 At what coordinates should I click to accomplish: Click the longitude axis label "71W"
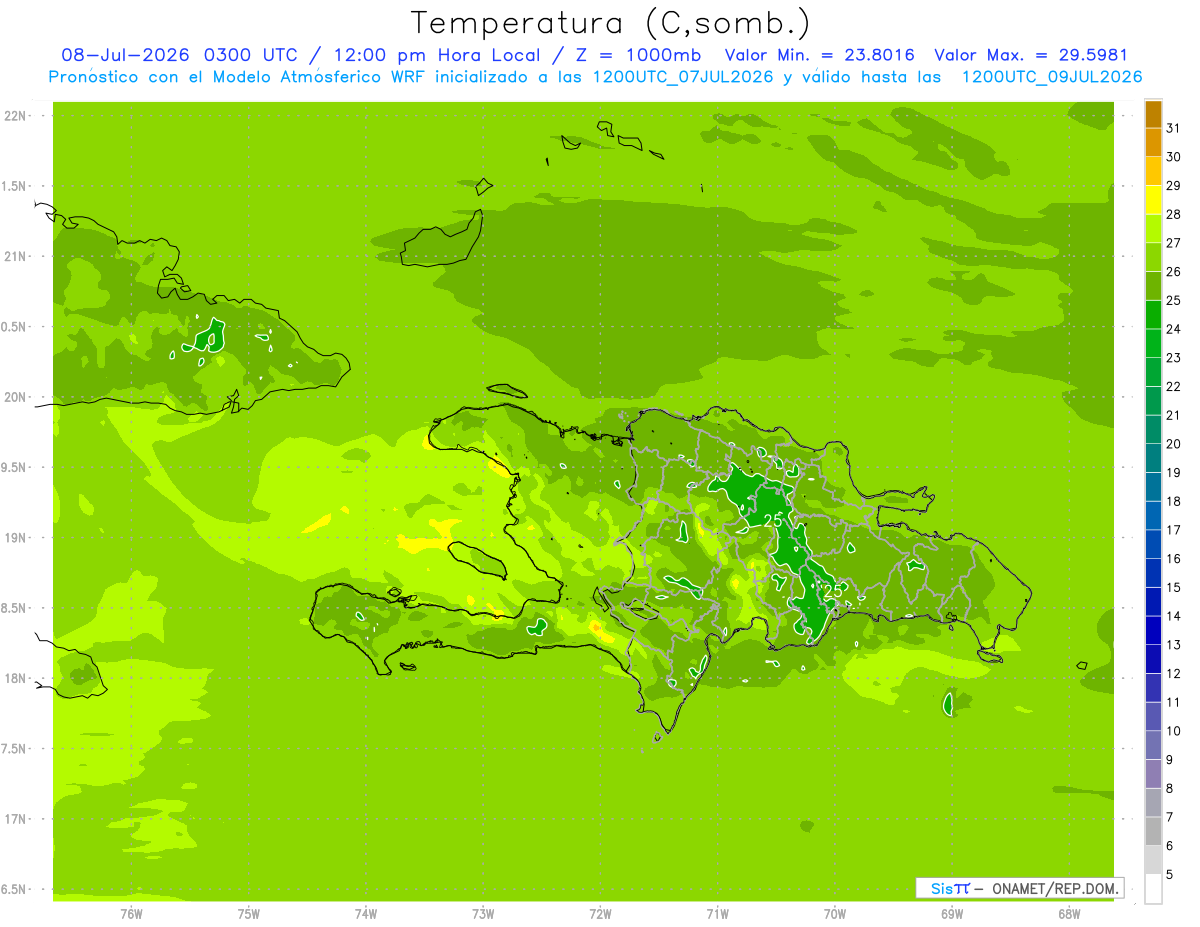point(718,914)
